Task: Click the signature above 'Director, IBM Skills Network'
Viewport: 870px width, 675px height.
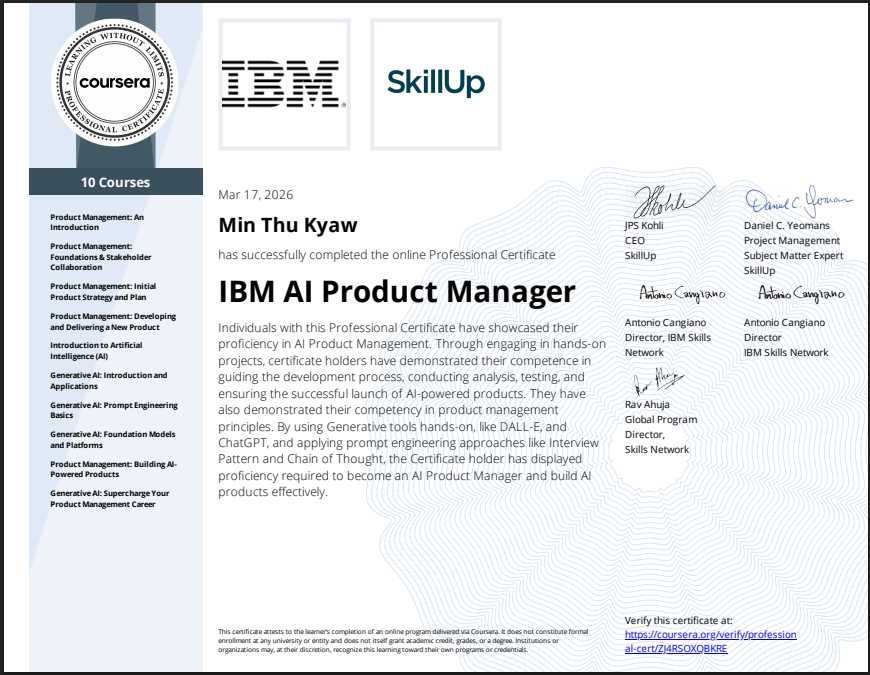Action: click(x=682, y=294)
